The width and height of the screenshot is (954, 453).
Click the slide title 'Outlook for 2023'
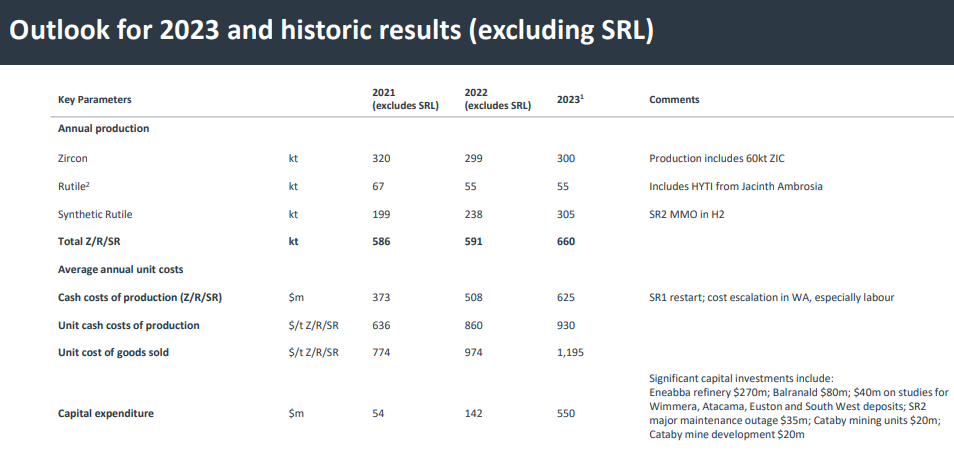pyautogui.click(x=330, y=31)
